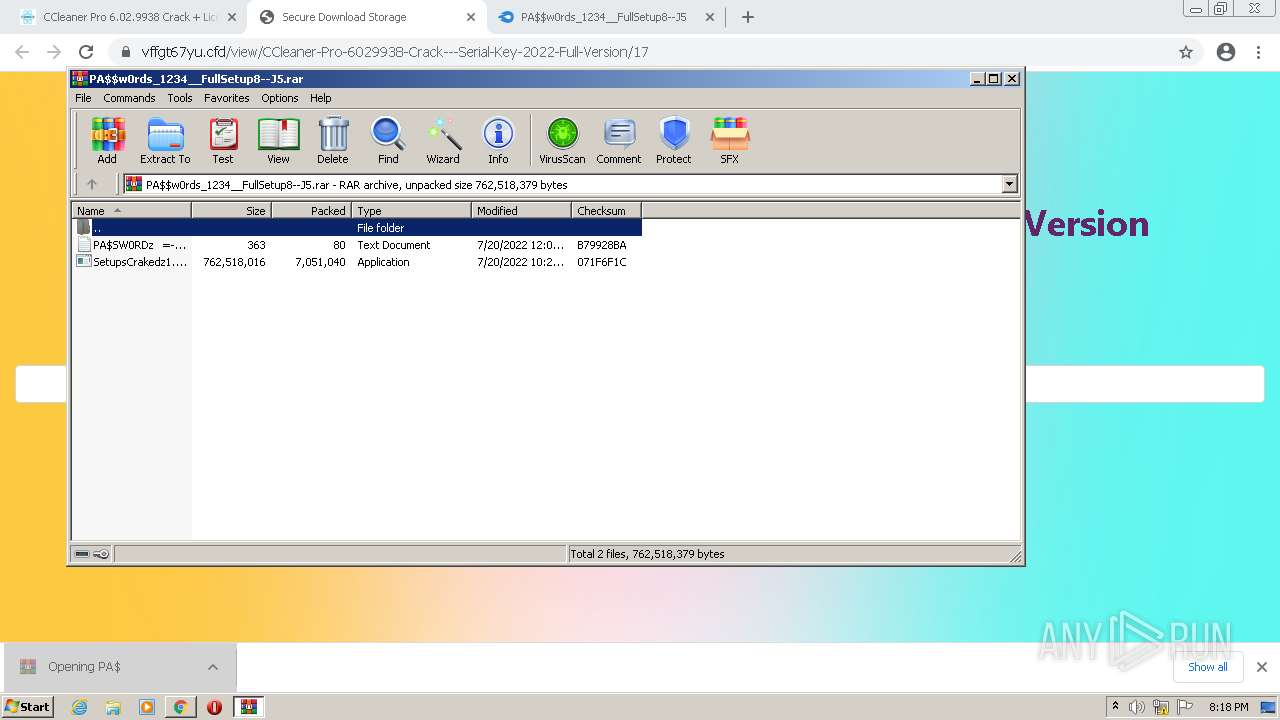Open the Comment tool

(x=619, y=141)
